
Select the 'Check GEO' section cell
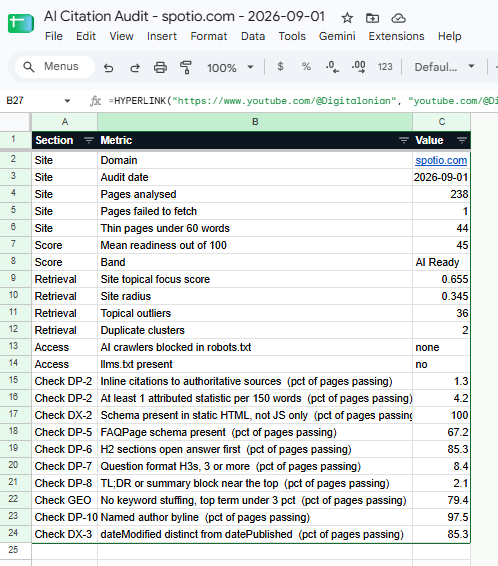tap(65, 500)
